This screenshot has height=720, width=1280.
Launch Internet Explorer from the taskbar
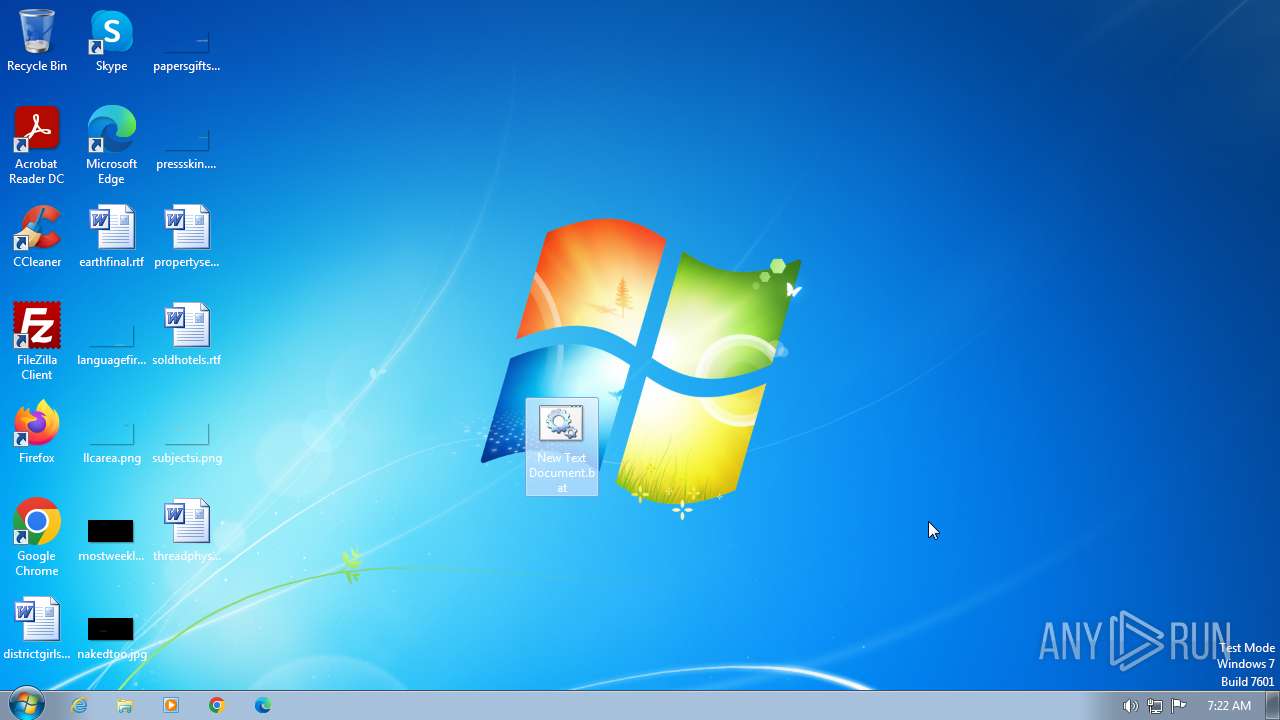click(79, 705)
